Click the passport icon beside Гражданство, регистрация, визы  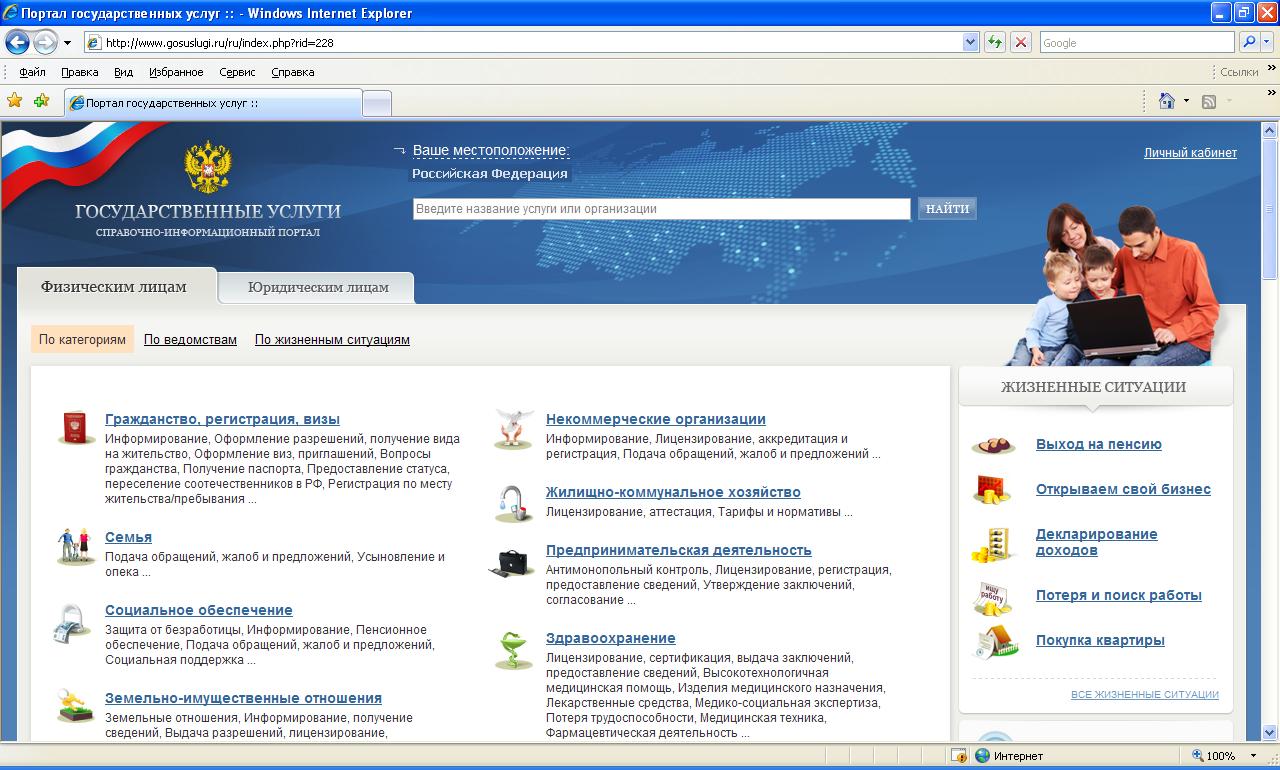click(74, 428)
